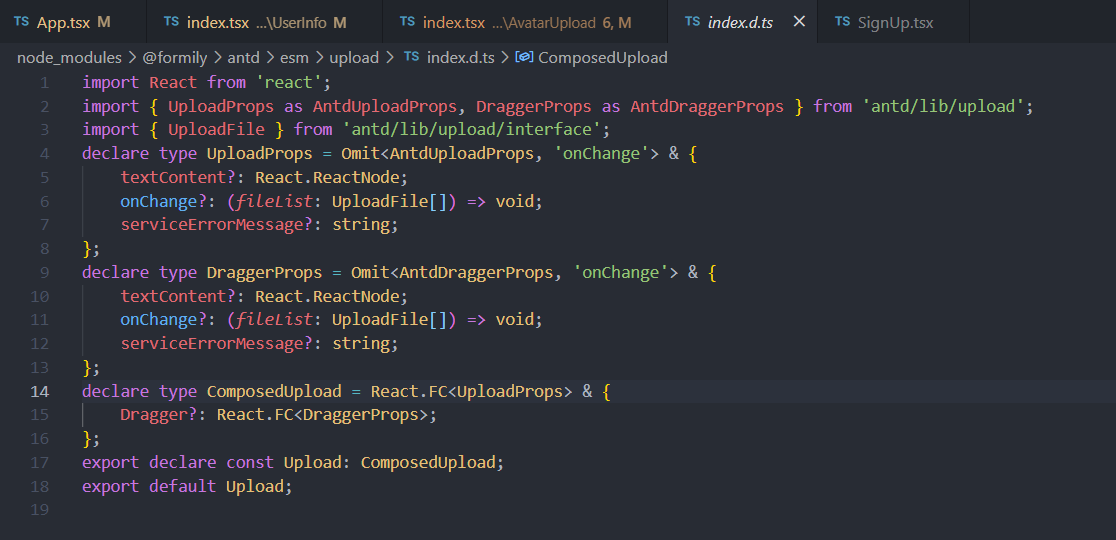Screen dimensions: 1116x540
Task: Click fileList parameter on line 11
Action: click(273, 320)
